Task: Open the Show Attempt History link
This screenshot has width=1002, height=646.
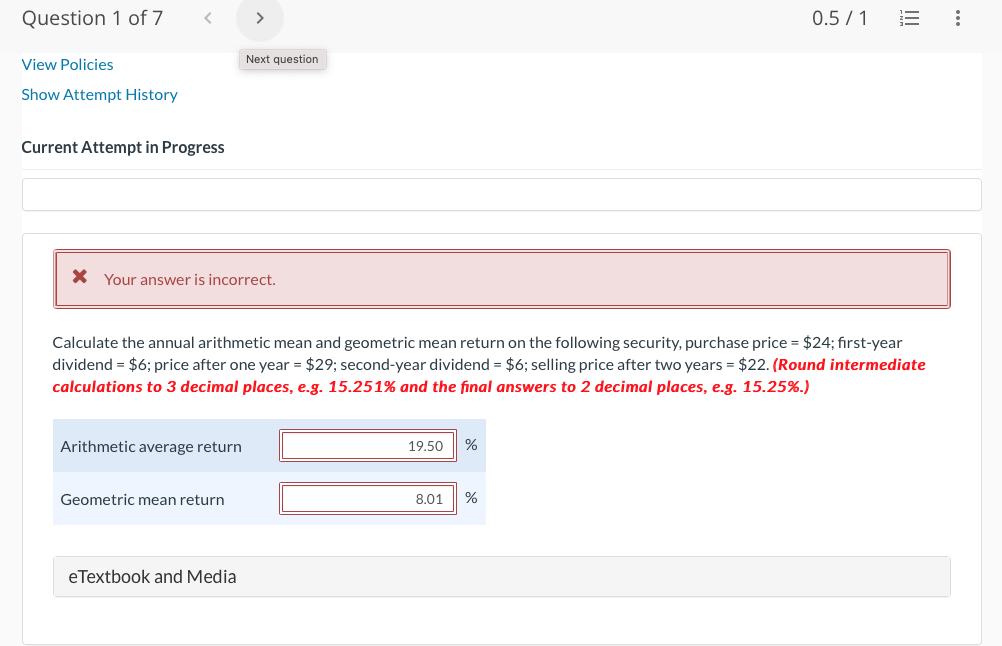Action: coord(99,94)
